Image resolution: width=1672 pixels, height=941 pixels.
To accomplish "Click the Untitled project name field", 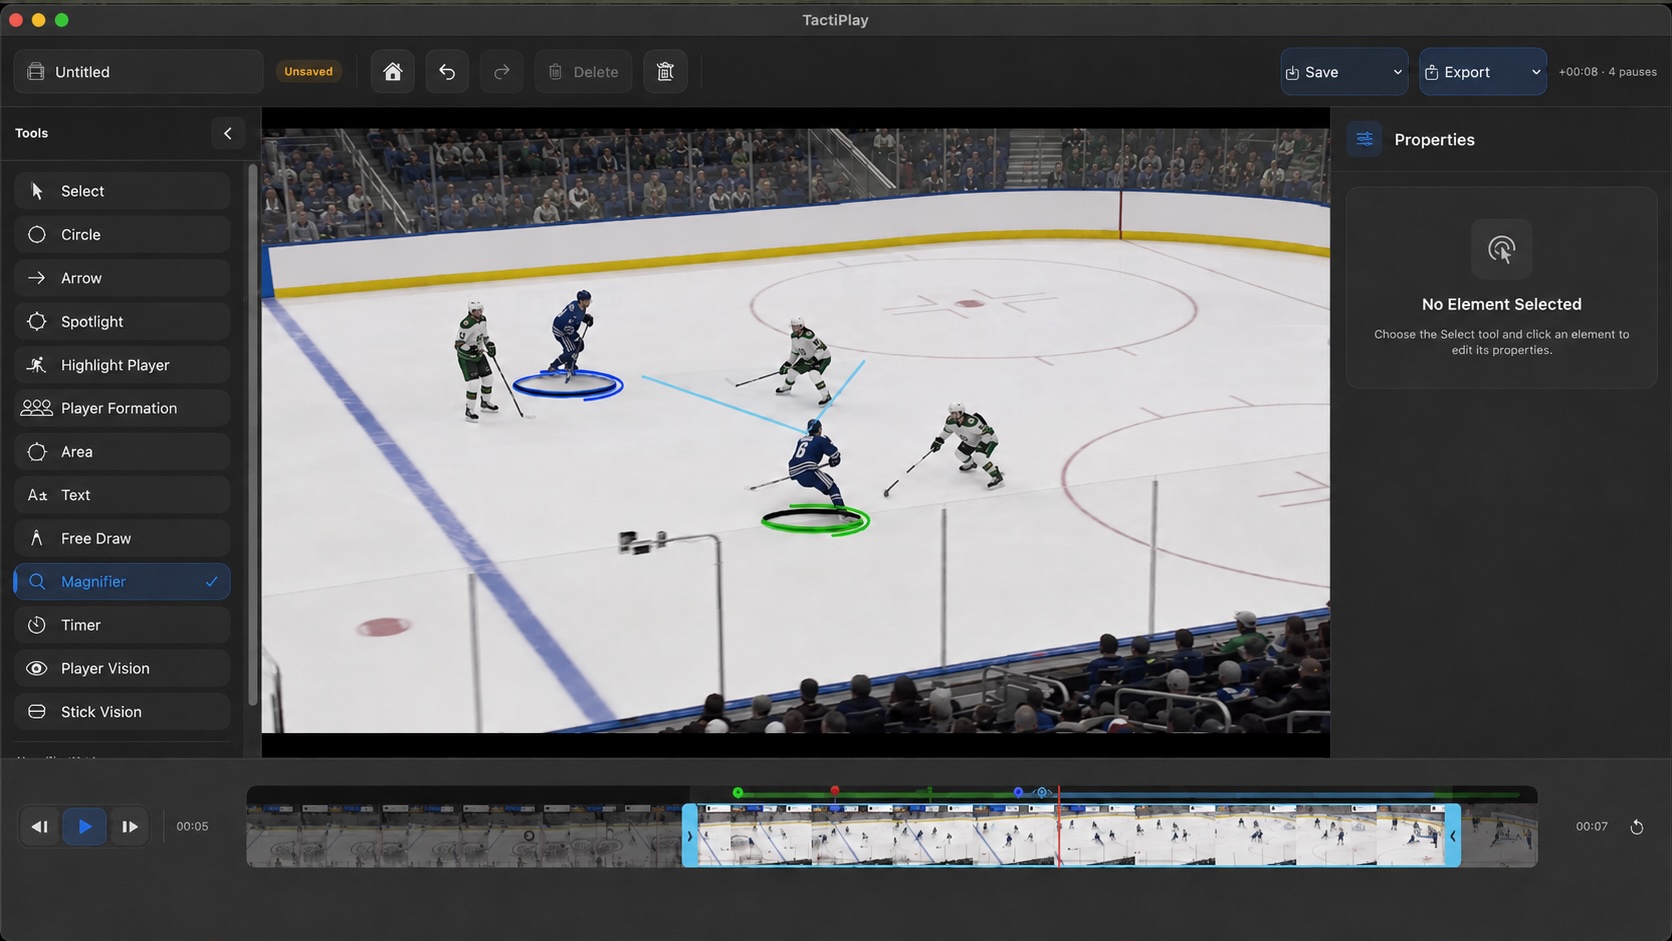I will [139, 72].
